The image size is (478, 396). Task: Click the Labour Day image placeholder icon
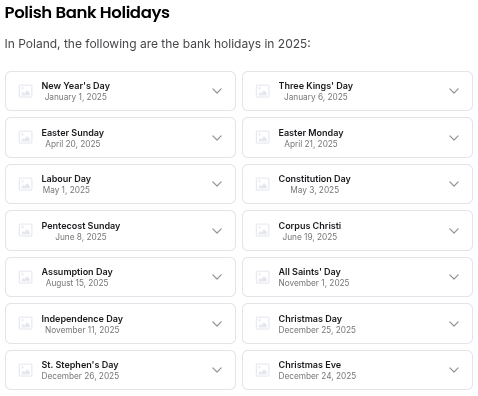pyautogui.click(x=26, y=184)
